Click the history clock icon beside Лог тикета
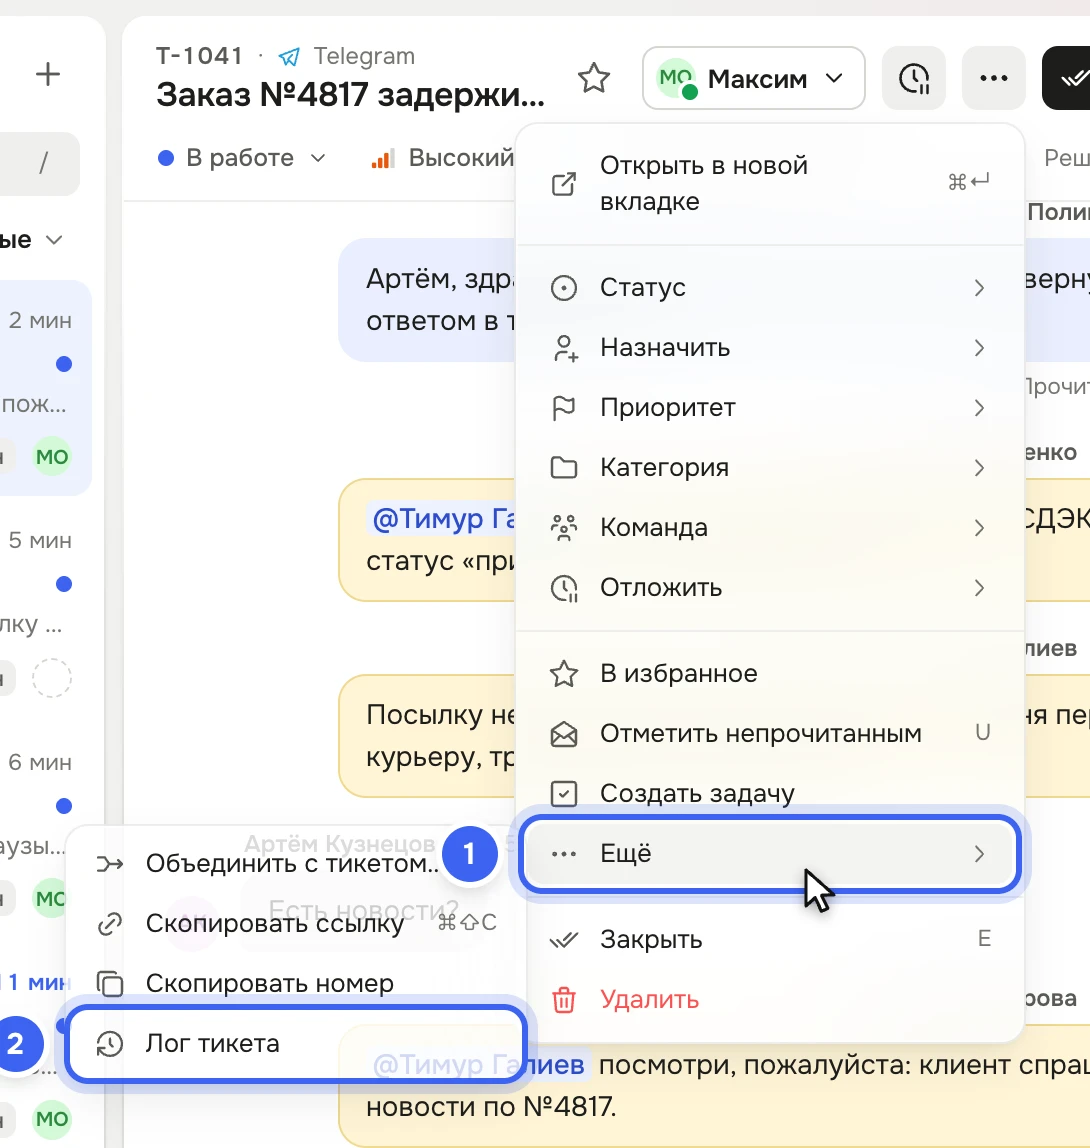Screen dimensions: 1090x1148 110,1044
